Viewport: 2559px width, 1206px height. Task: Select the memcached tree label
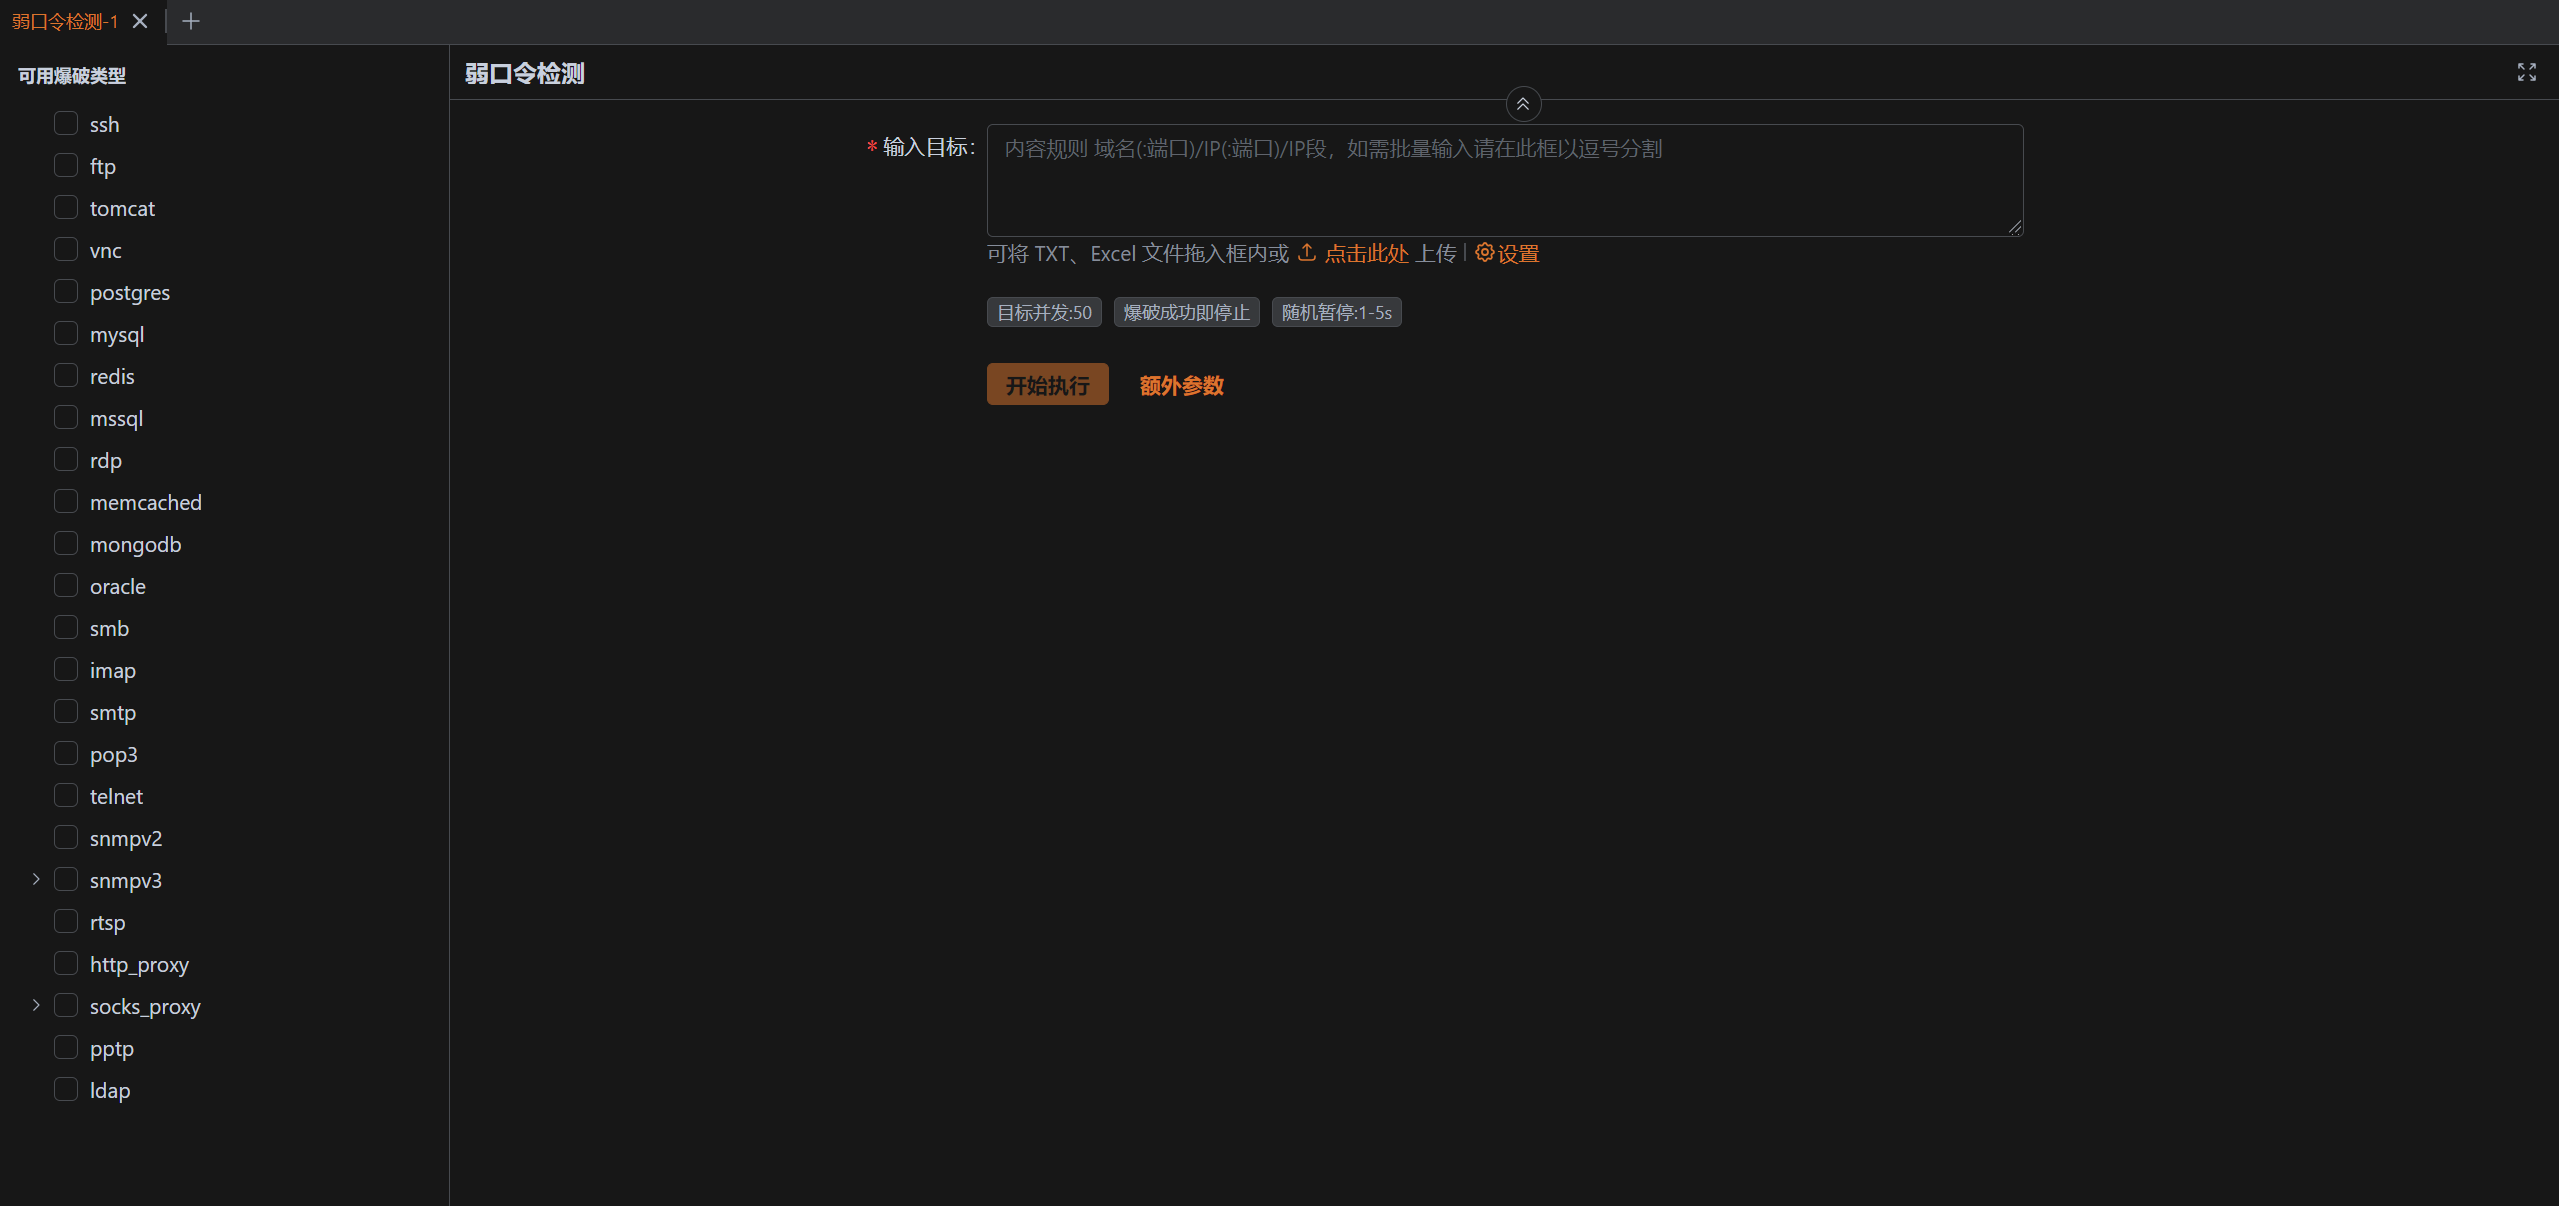click(146, 503)
